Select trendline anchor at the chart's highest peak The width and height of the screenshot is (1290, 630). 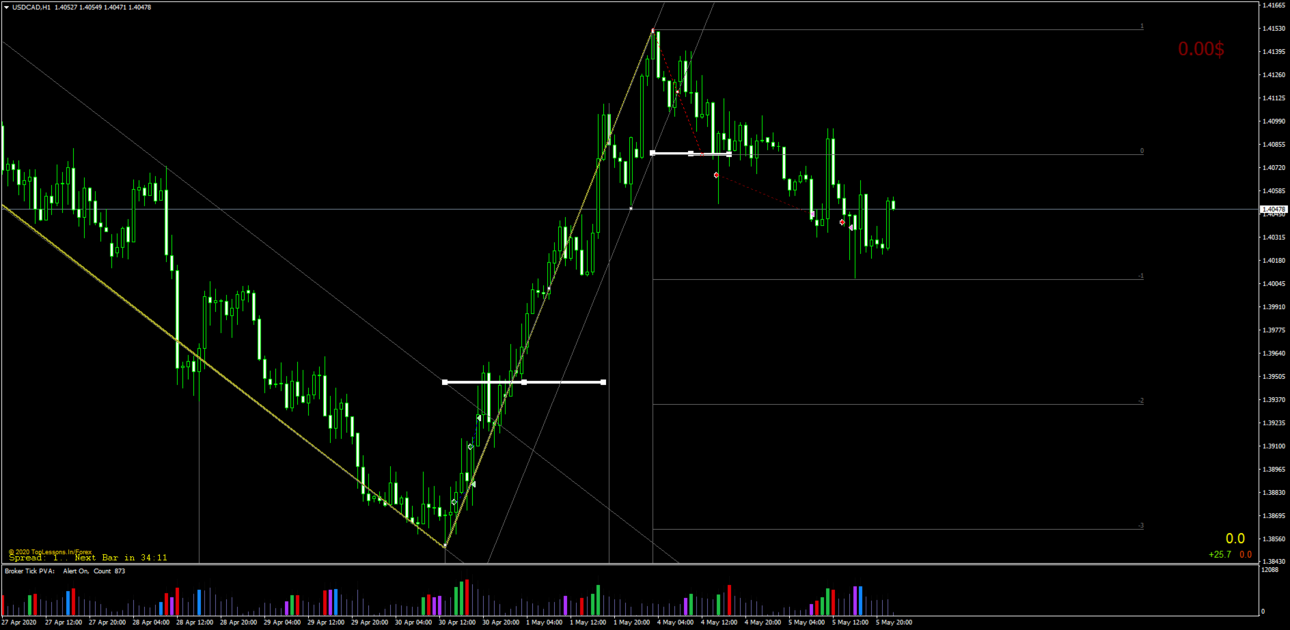tap(653, 31)
